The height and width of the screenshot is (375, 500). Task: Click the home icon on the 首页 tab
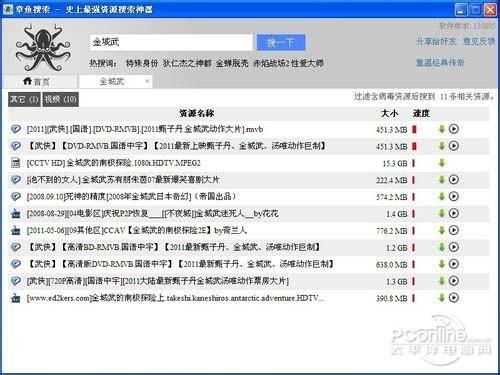pos(27,81)
